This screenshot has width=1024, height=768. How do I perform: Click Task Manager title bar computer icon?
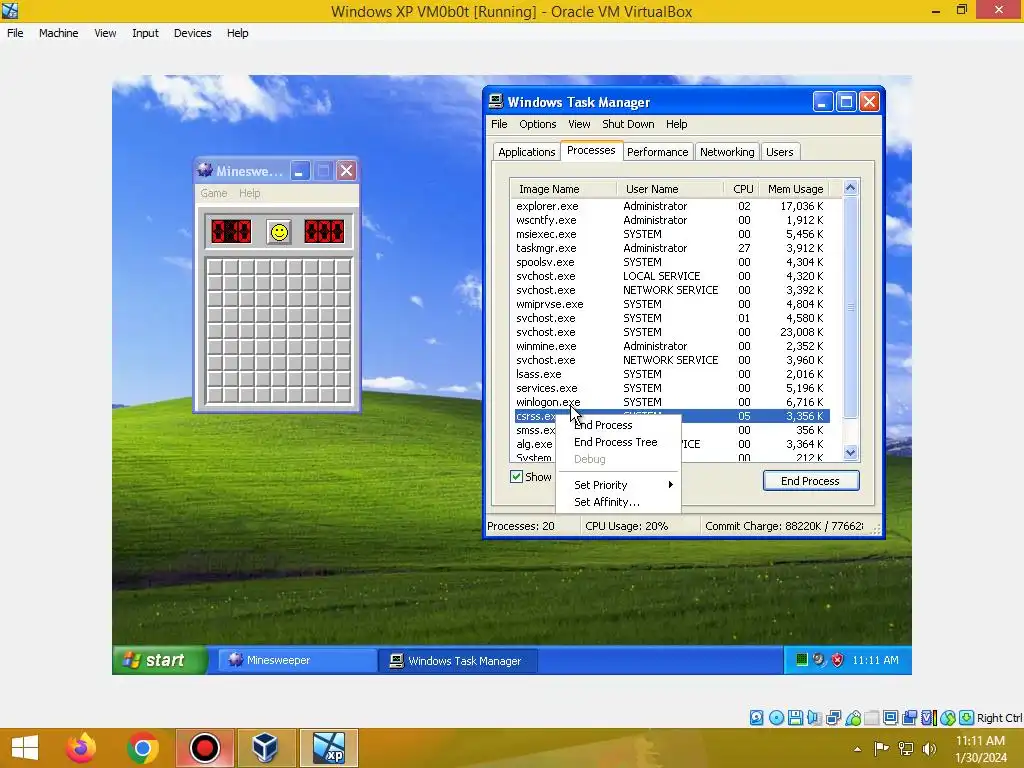tap(496, 101)
